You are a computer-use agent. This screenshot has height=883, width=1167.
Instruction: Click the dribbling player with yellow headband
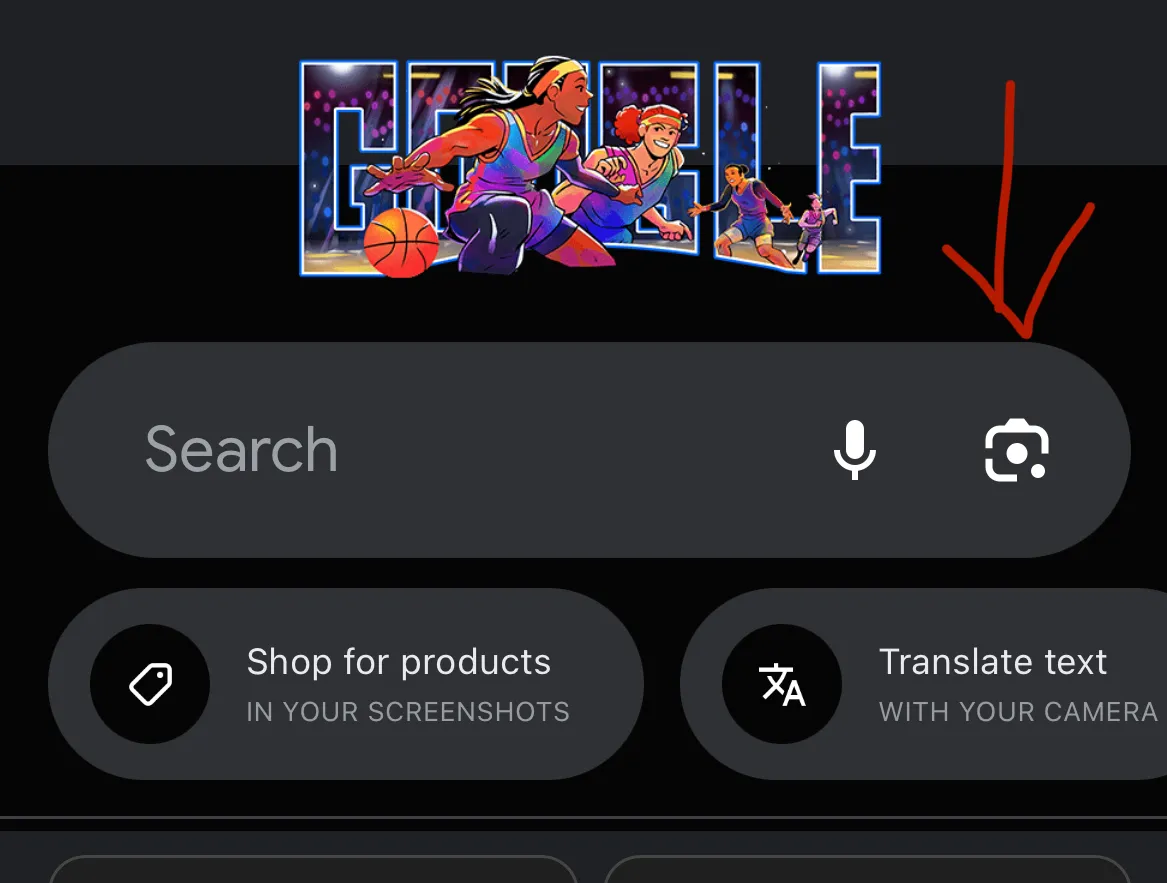click(x=491, y=164)
